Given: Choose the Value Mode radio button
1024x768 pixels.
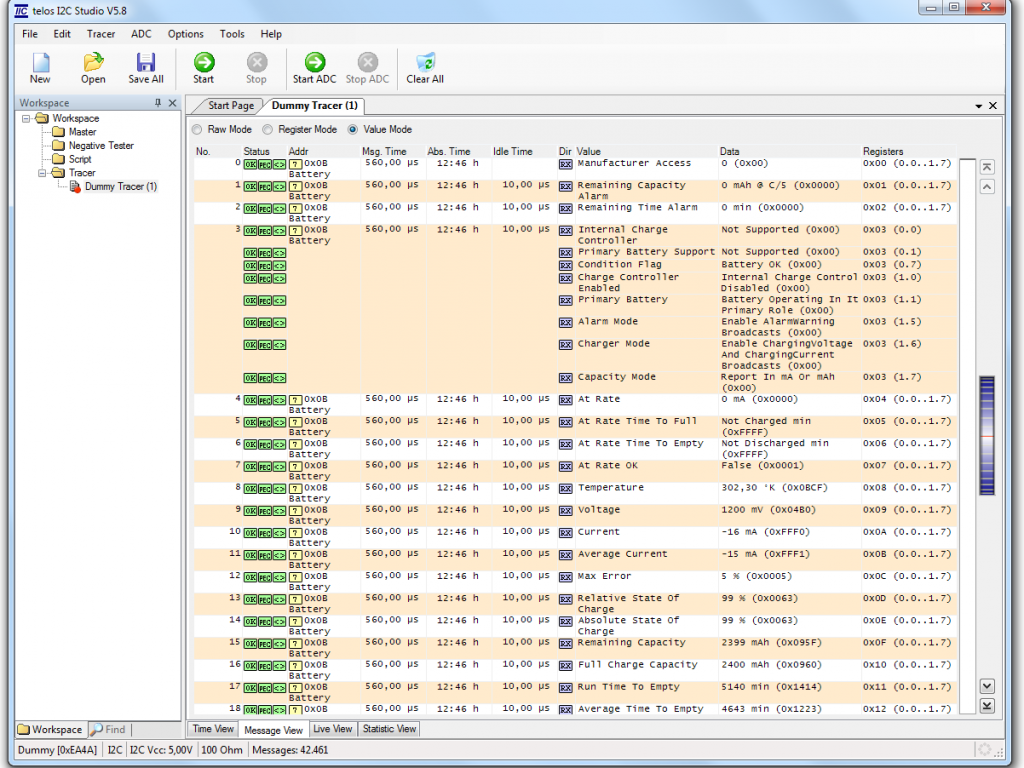Looking at the screenshot, I should (x=353, y=130).
